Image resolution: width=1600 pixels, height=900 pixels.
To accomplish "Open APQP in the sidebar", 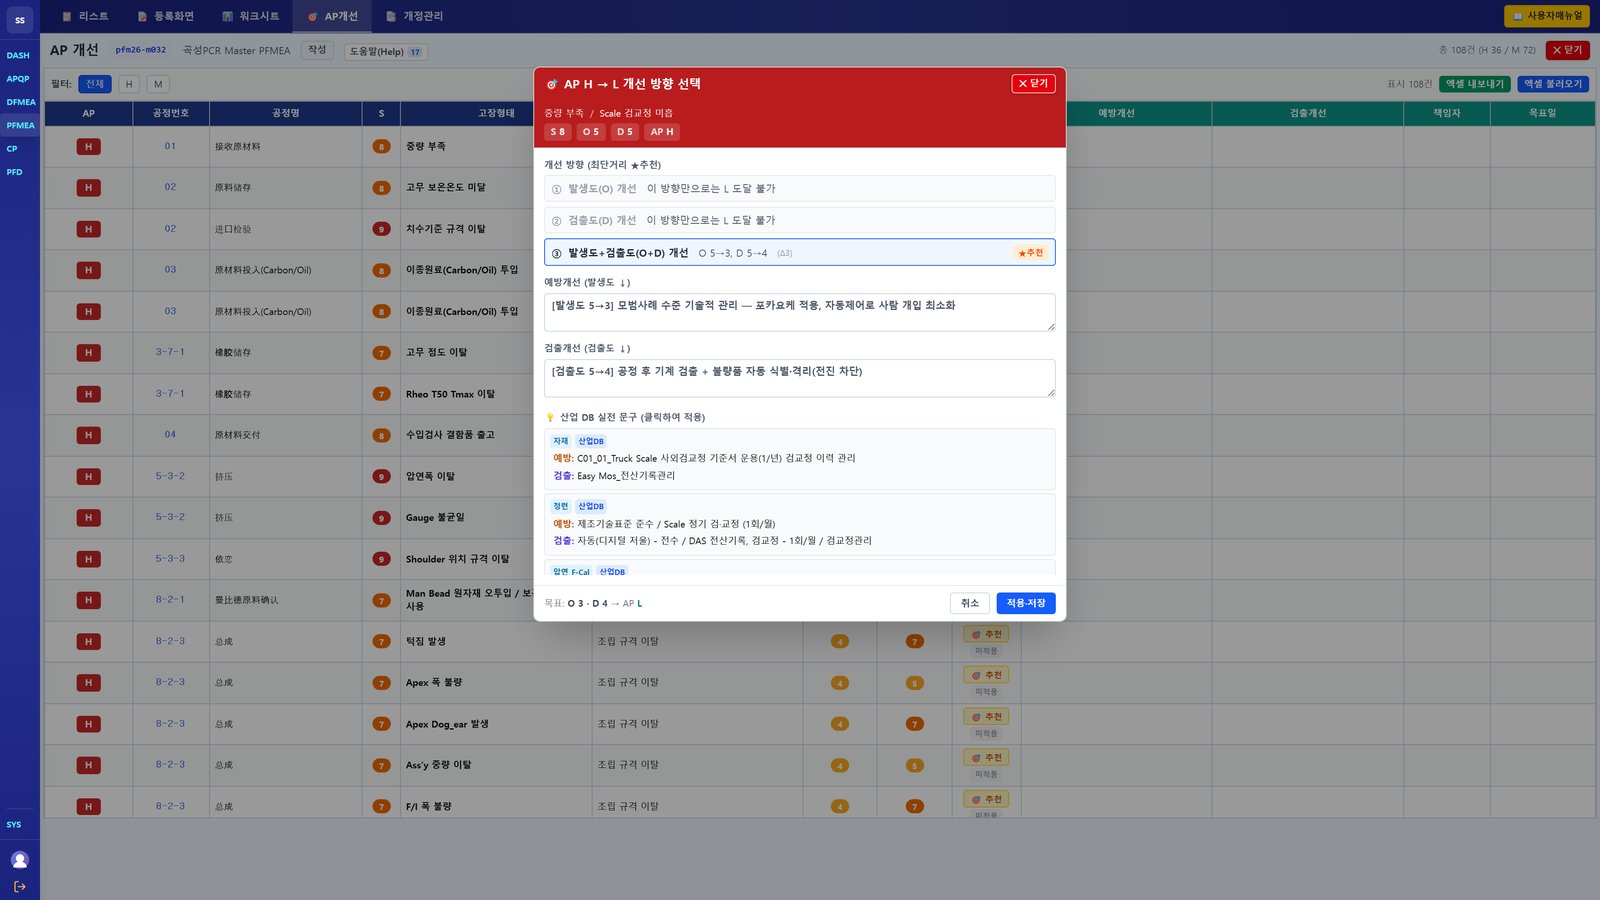I will [x=20, y=79].
